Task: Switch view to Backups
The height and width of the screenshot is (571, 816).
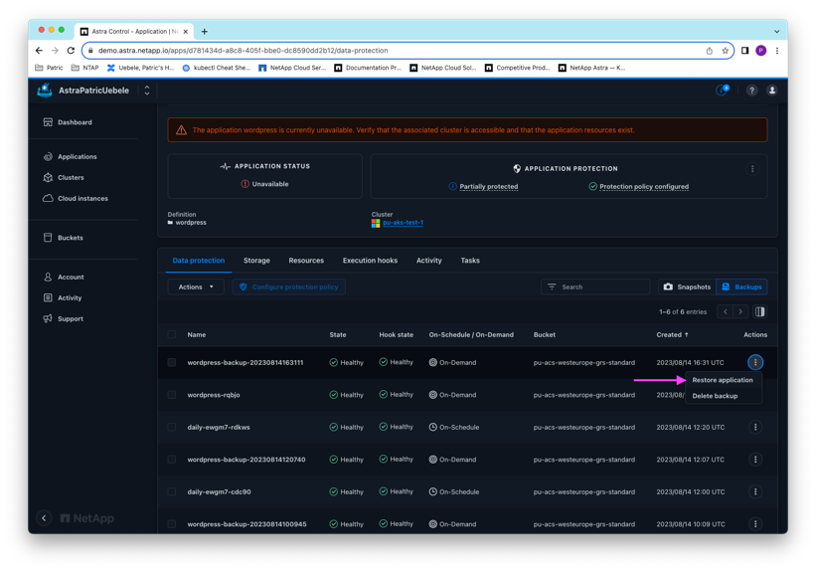Action: coord(742,287)
